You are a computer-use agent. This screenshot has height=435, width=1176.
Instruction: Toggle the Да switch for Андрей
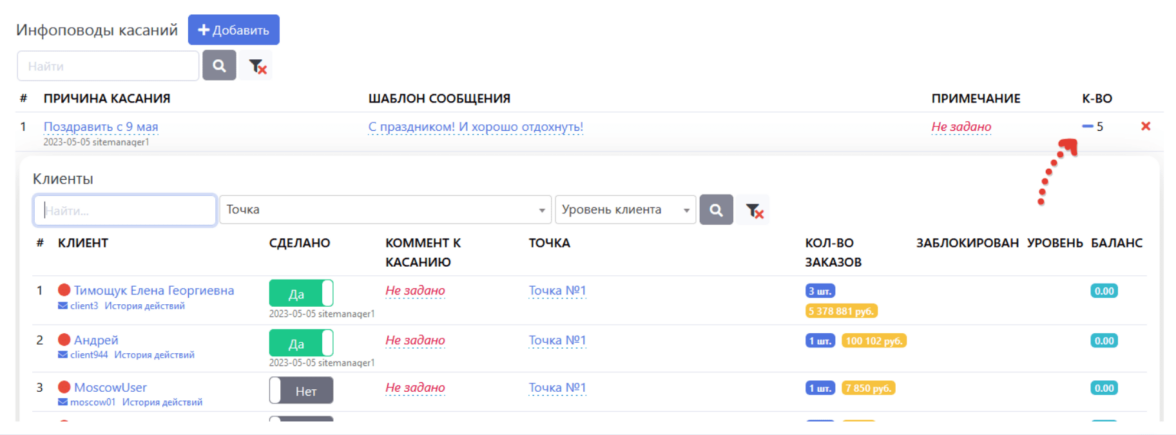[301, 341]
